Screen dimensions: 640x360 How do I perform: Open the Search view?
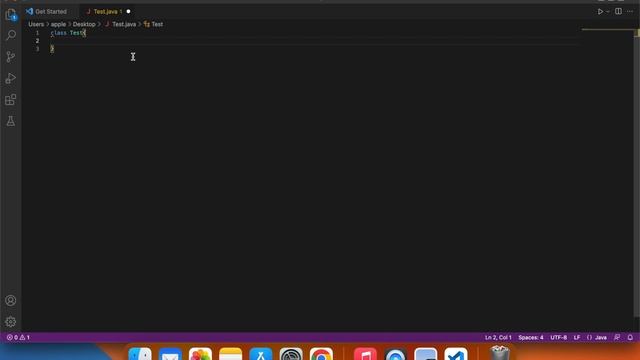click(11, 36)
